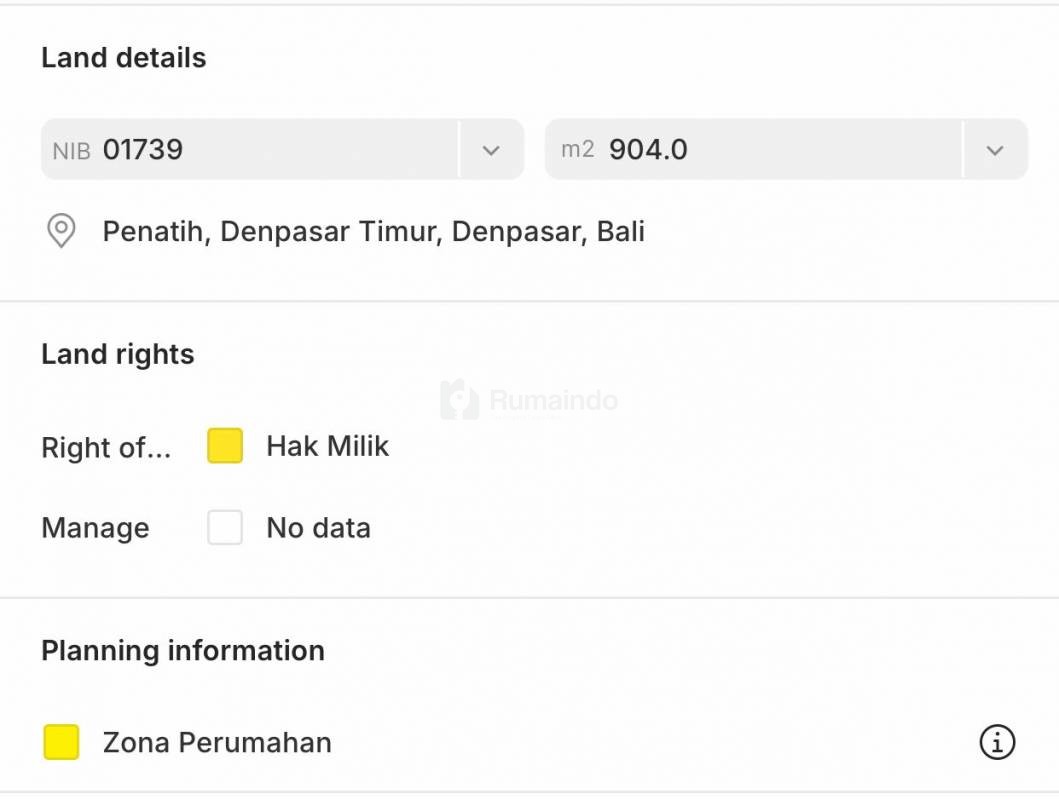Screen dimensions: 1059x800
Task: Click the Hak Milik label
Action: (327, 446)
